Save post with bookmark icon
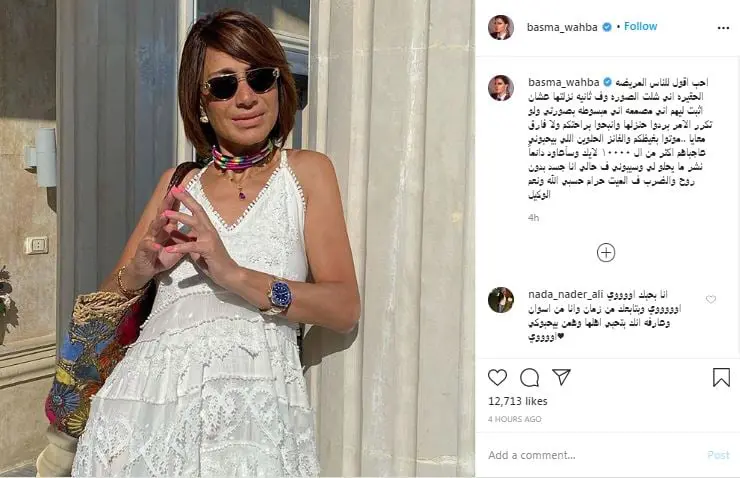Image resolution: width=740 pixels, height=478 pixels. pyautogui.click(x=721, y=377)
